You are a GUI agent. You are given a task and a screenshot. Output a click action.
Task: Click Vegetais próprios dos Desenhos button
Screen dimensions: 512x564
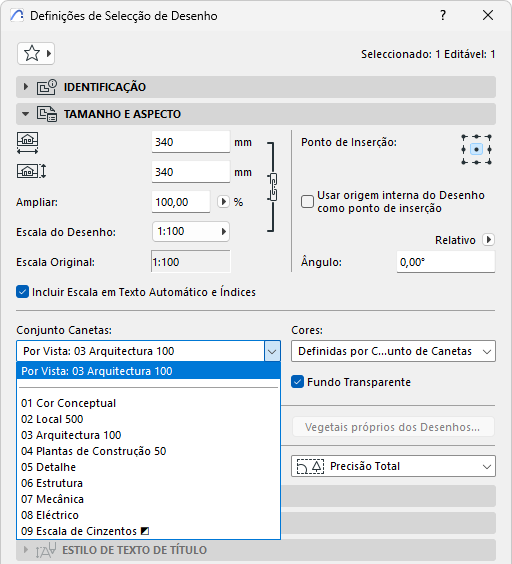coord(393,427)
